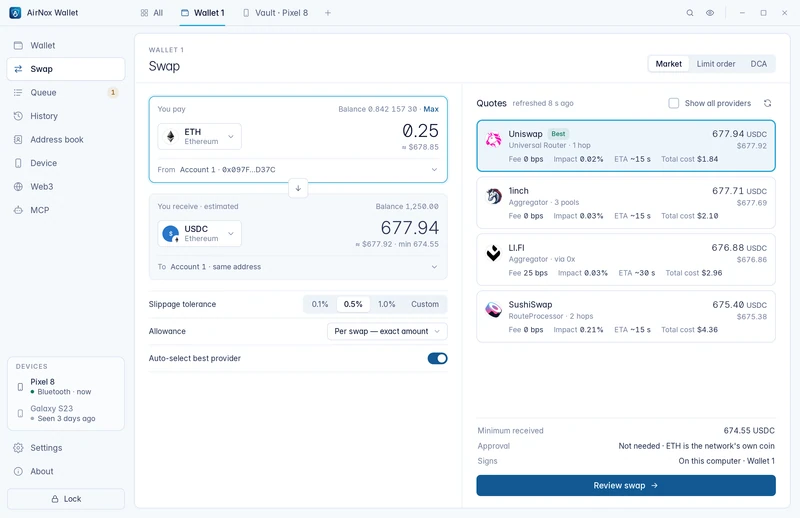The image size is (800, 518).
Task: Click the pay amount 0.25 field
Action: coord(420,131)
